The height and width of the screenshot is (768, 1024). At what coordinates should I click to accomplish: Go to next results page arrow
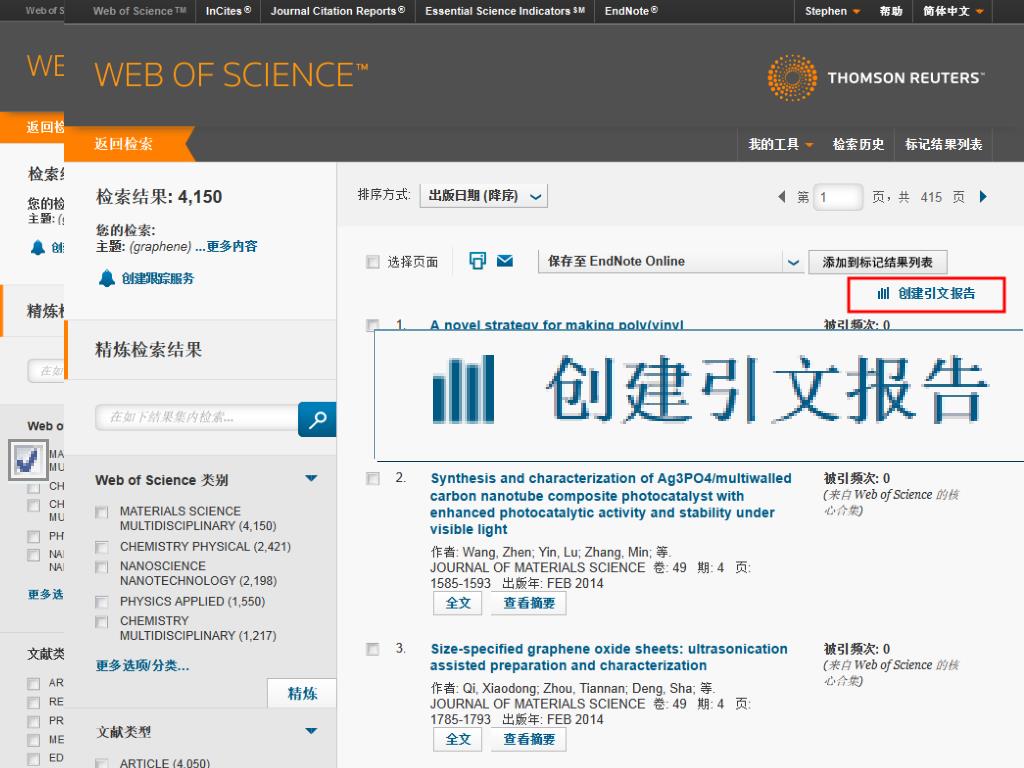tap(983, 197)
